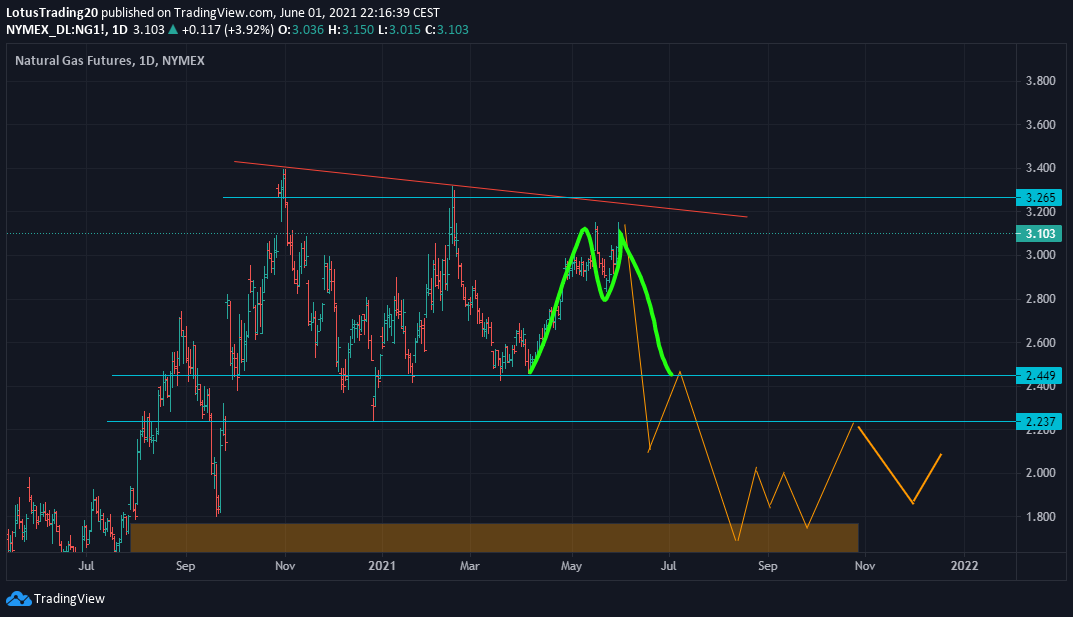Click the 2.449 horizontal line price tag
Image resolution: width=1073 pixels, height=617 pixels.
1039,376
